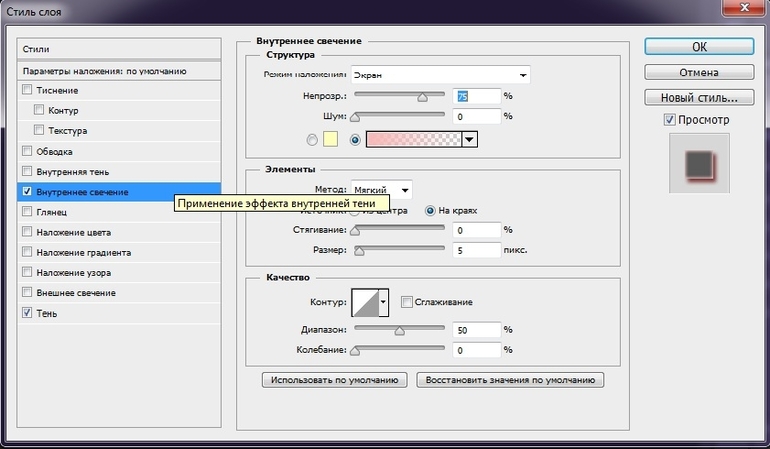Click the Непрозр. opacity slider

pos(400,97)
